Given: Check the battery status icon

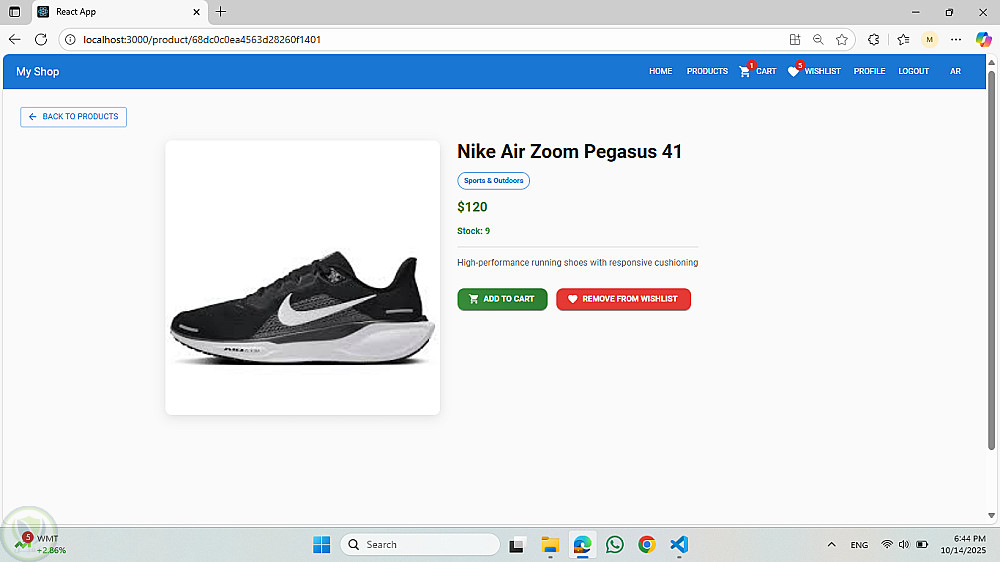Looking at the screenshot, I should [x=922, y=544].
